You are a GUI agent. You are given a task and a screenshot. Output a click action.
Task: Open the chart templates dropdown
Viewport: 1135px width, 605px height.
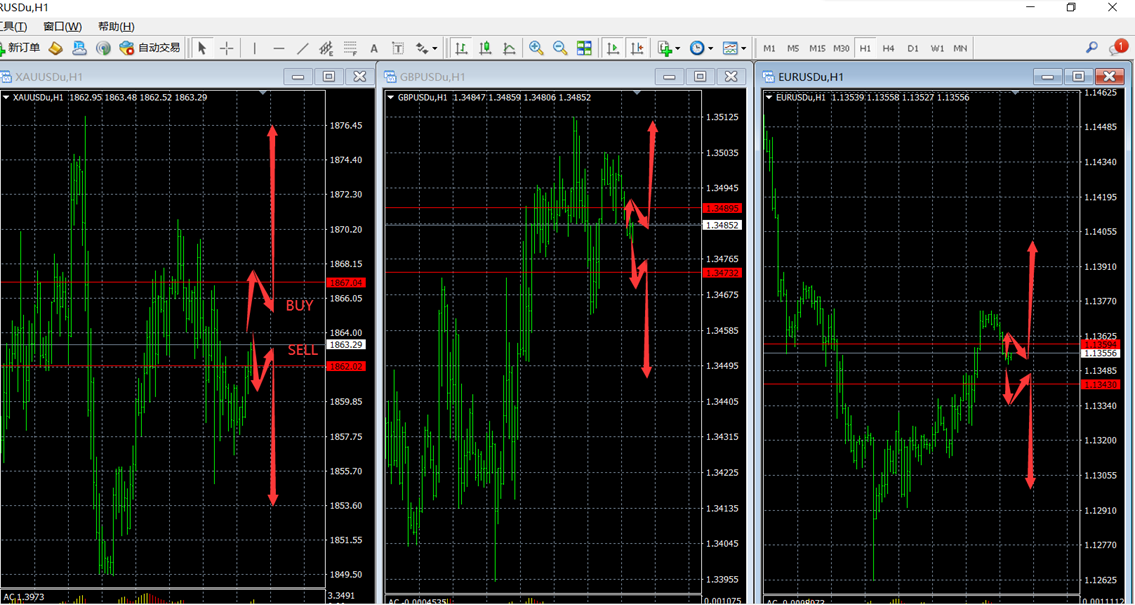coord(734,48)
